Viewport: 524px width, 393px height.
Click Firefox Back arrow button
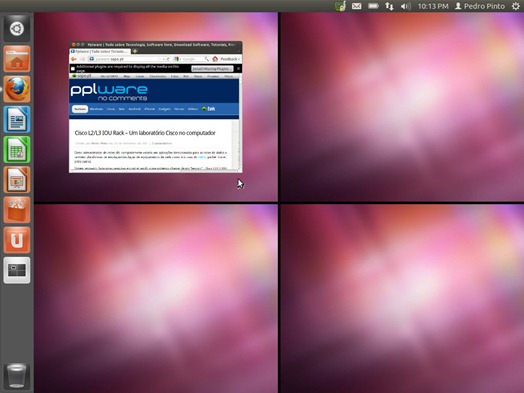point(74,59)
